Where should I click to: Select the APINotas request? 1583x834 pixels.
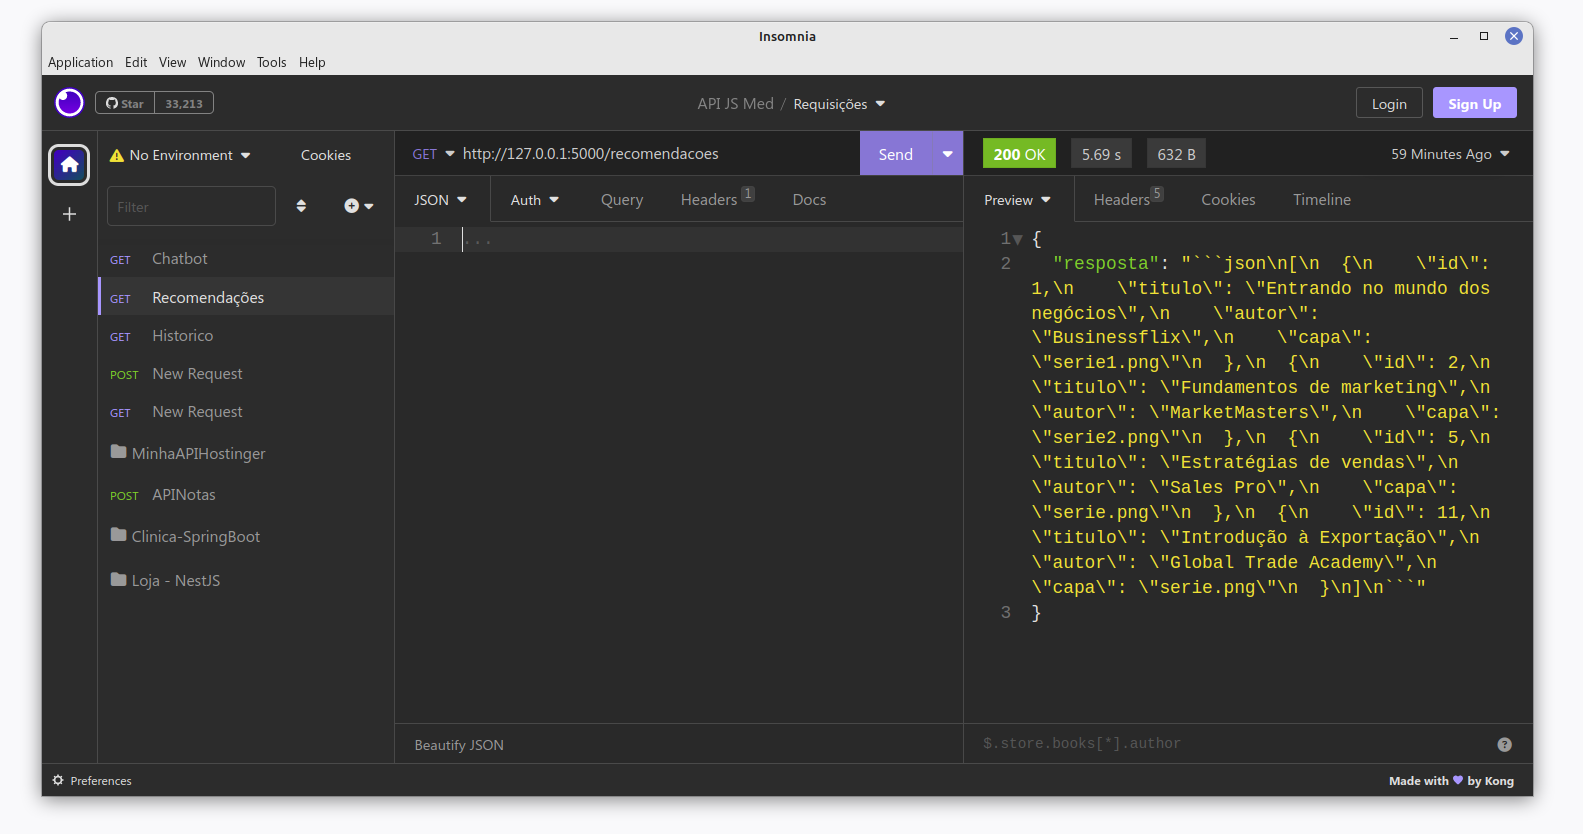tap(246, 495)
